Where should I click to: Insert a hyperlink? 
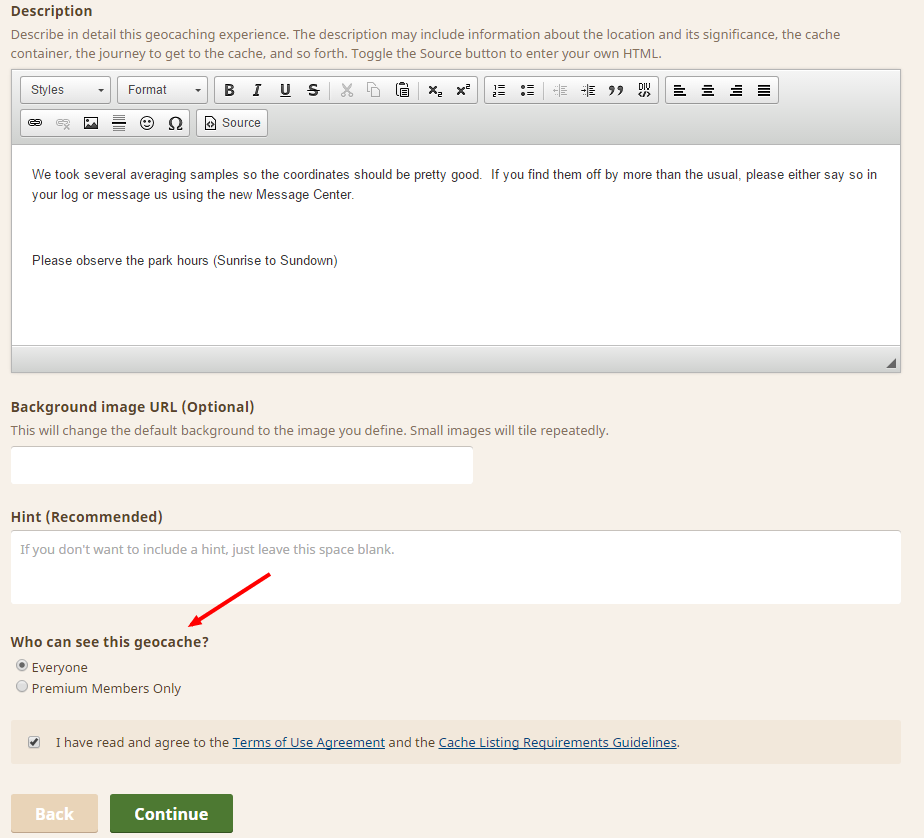(35, 123)
